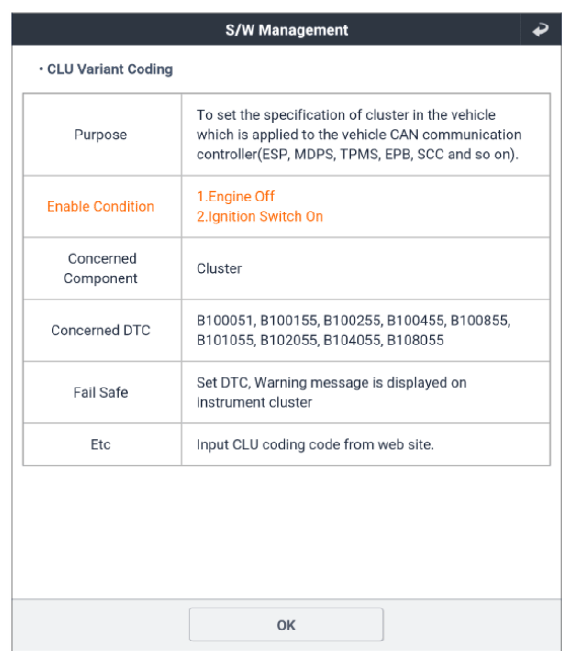Click the Ignition Switch On condition
Screen dimensions: 571x660
260,216
